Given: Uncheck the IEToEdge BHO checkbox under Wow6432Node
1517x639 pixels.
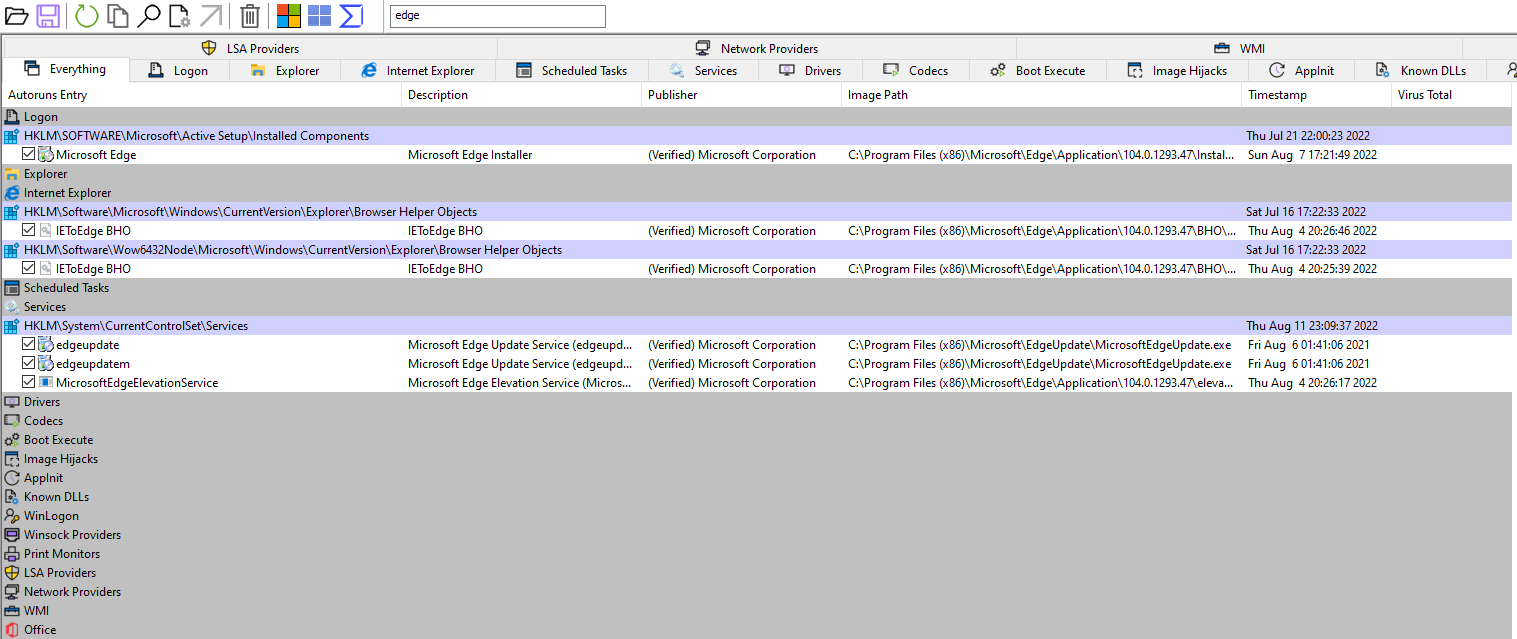Looking at the screenshot, I should (x=28, y=269).
